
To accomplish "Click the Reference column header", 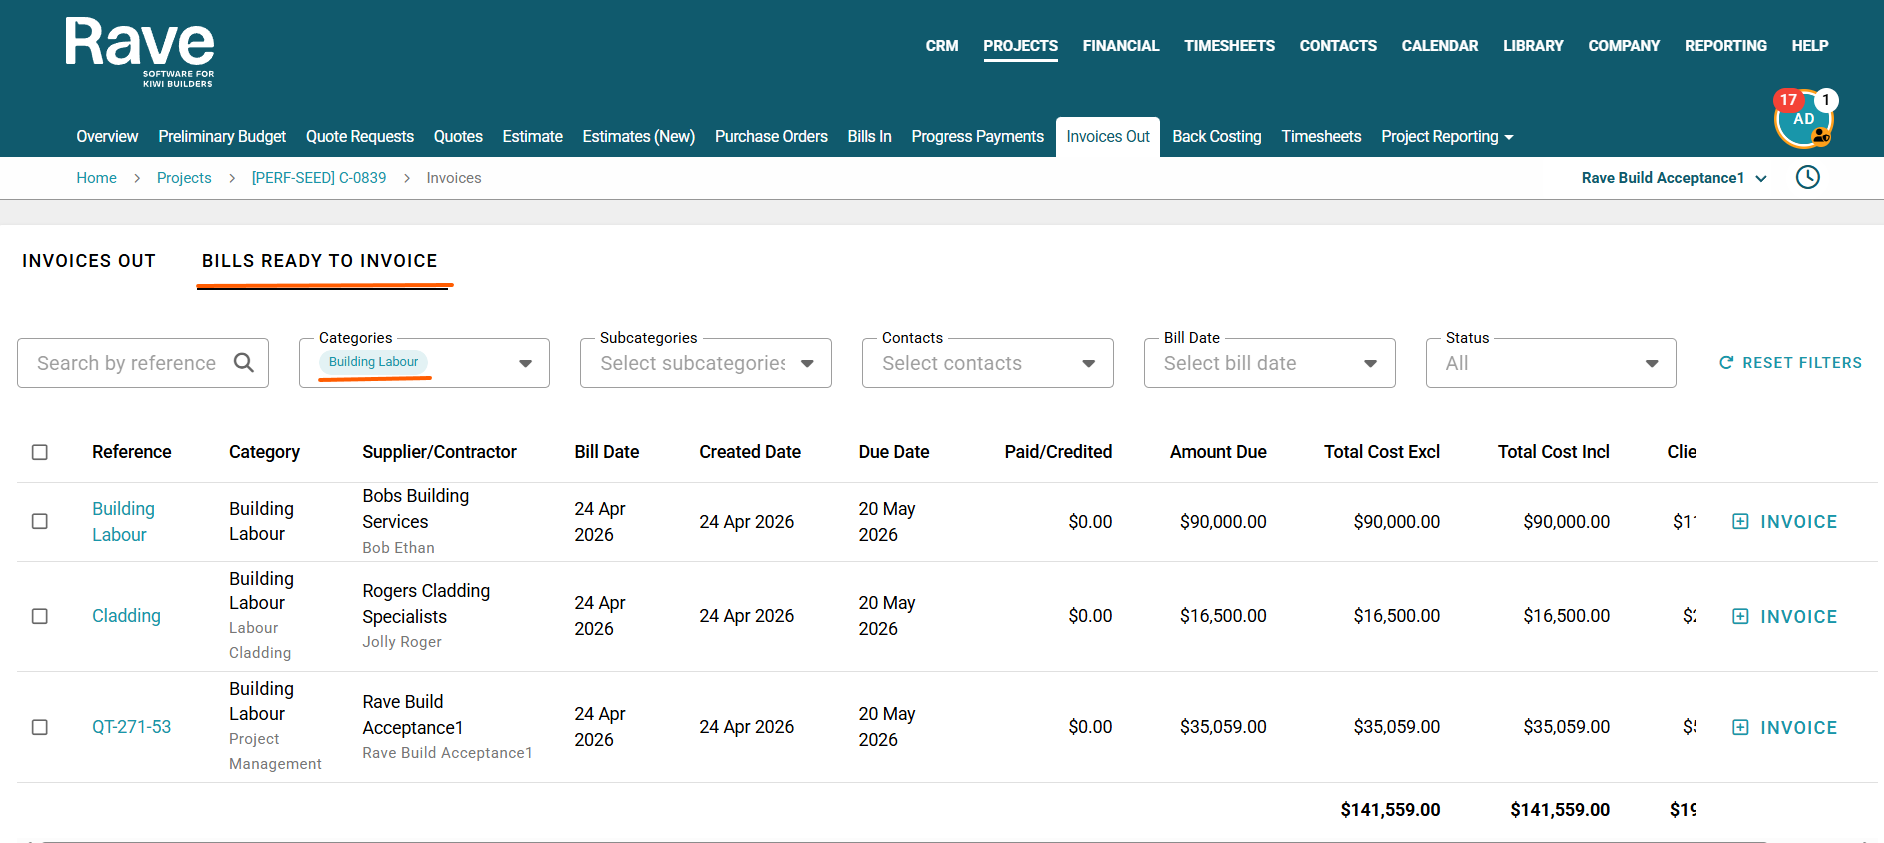I will (x=132, y=452).
